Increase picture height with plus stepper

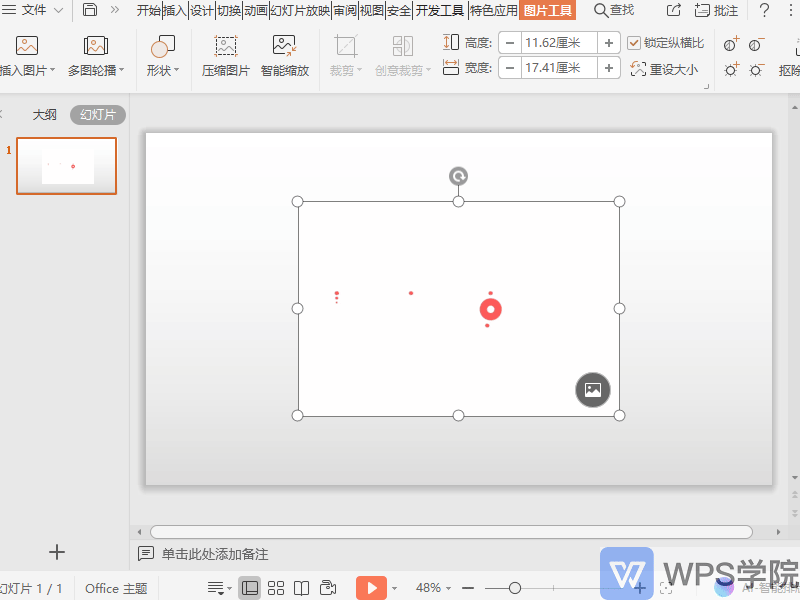(x=609, y=43)
